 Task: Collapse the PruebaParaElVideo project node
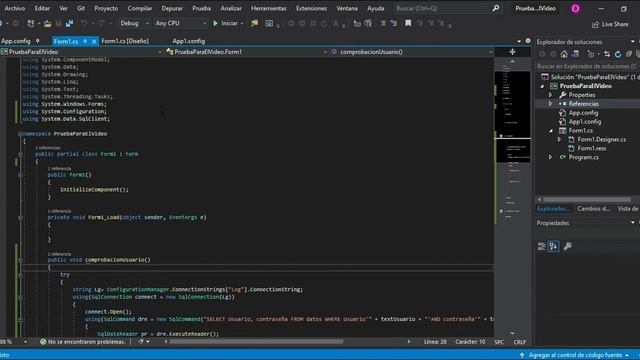(542, 86)
